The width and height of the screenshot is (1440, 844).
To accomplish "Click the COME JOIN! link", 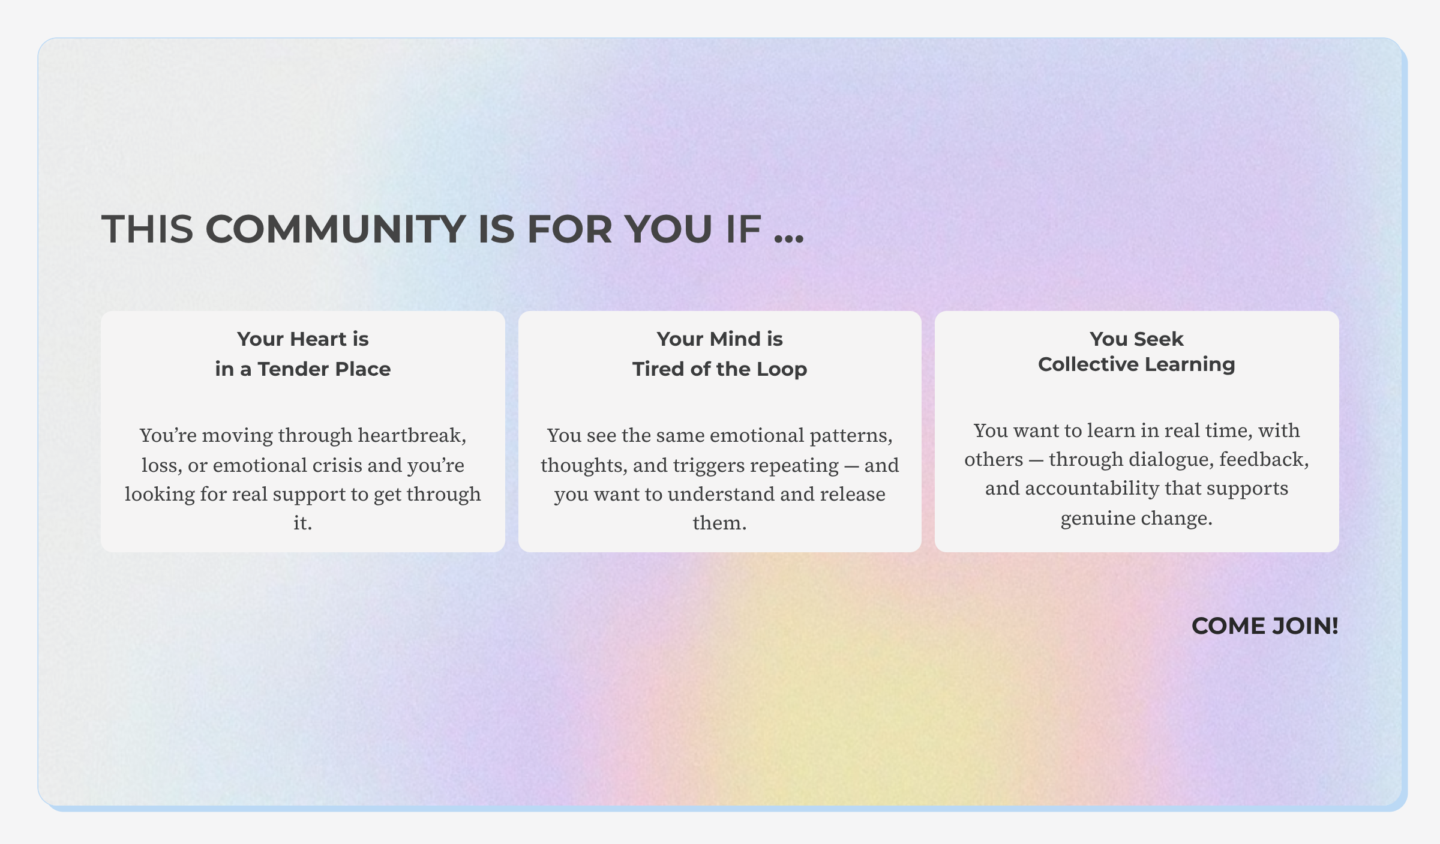I will tap(1264, 626).
